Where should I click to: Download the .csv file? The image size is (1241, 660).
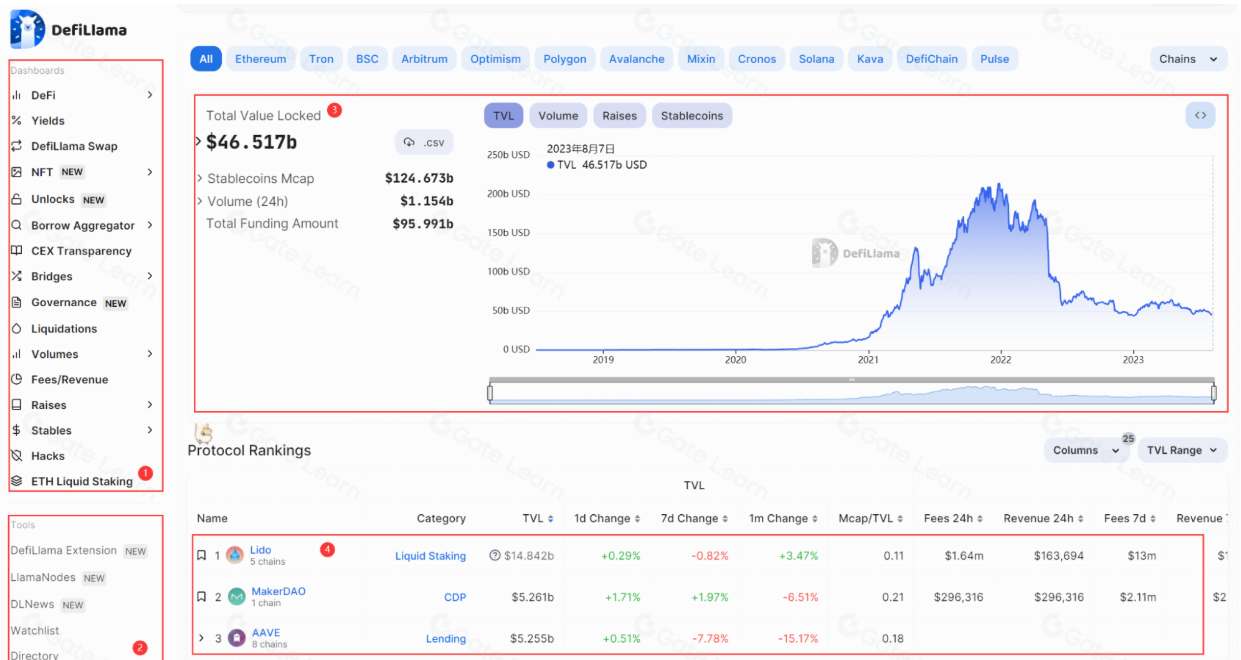click(x=424, y=143)
